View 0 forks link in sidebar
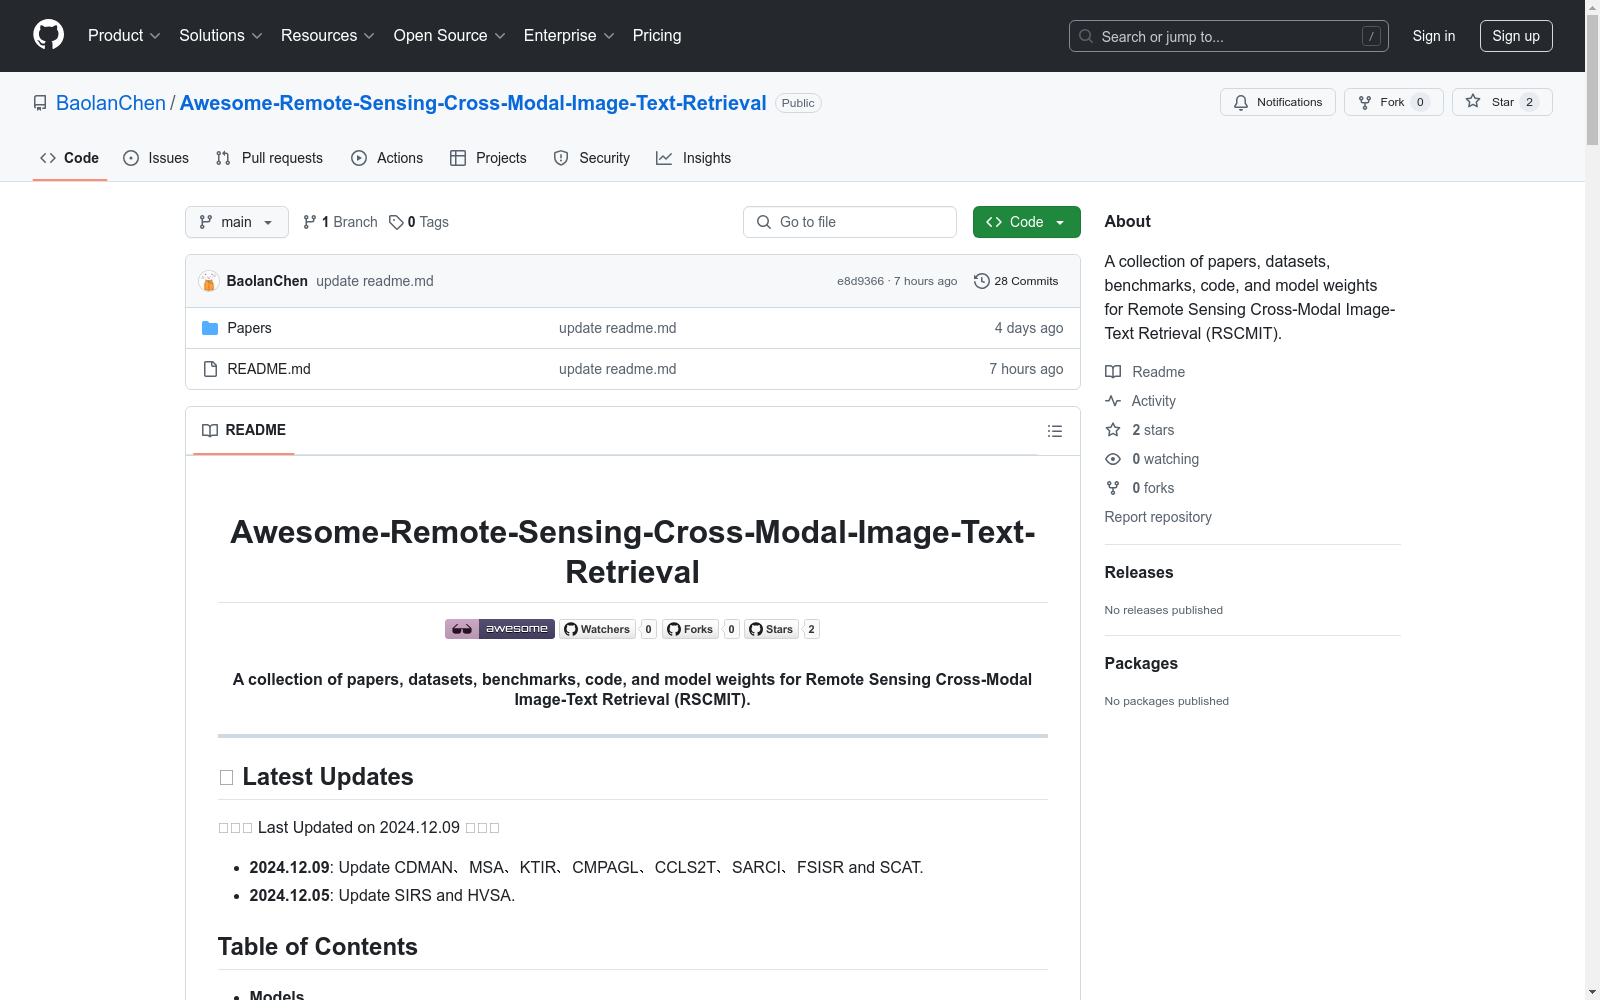The height and width of the screenshot is (1000, 1600). (1140, 488)
